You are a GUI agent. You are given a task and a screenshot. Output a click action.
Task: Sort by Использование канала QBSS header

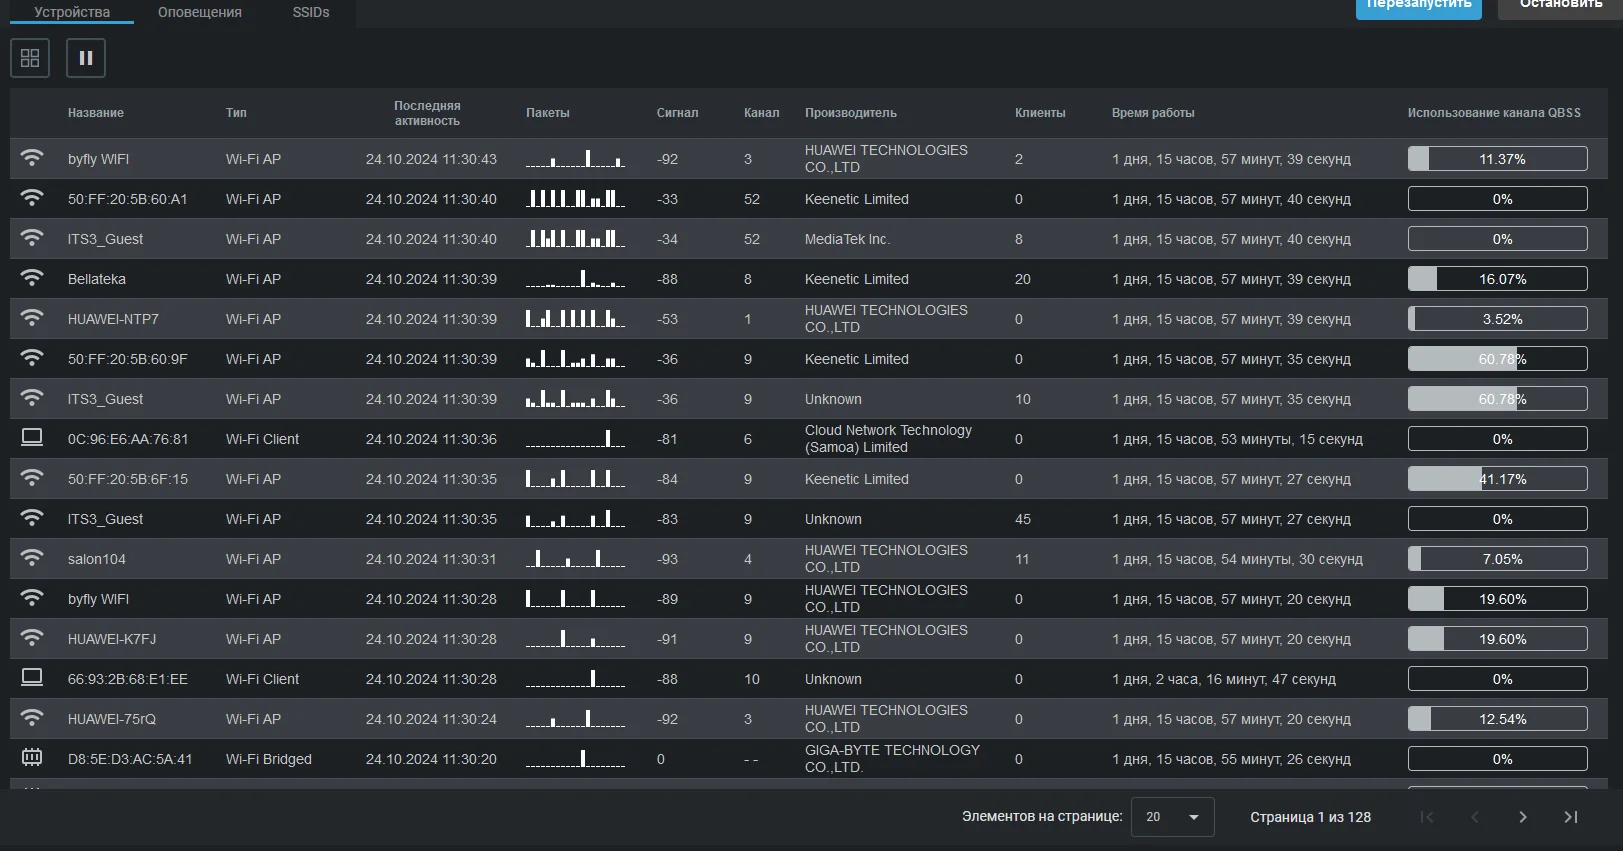tap(1494, 113)
